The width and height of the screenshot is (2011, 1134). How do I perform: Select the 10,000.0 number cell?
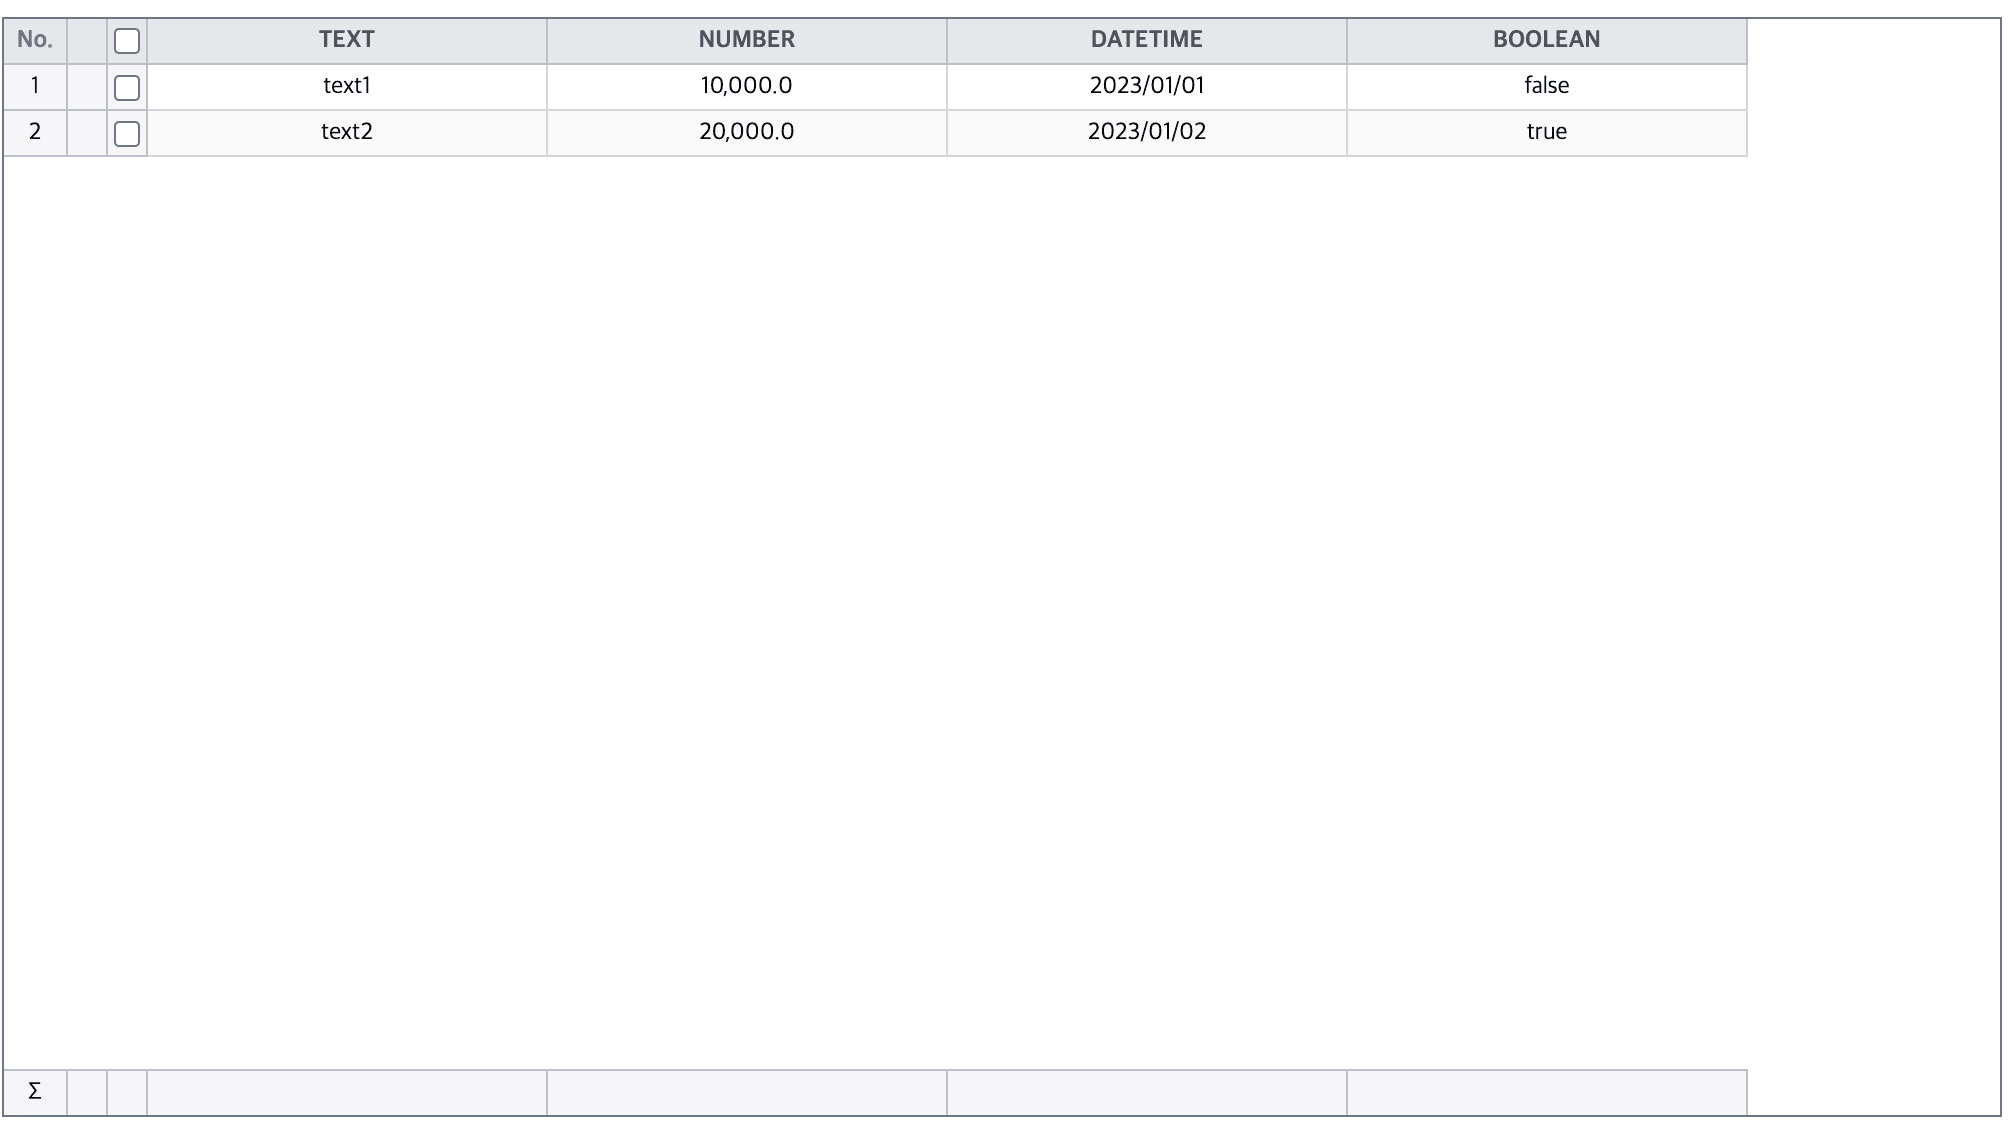747,87
